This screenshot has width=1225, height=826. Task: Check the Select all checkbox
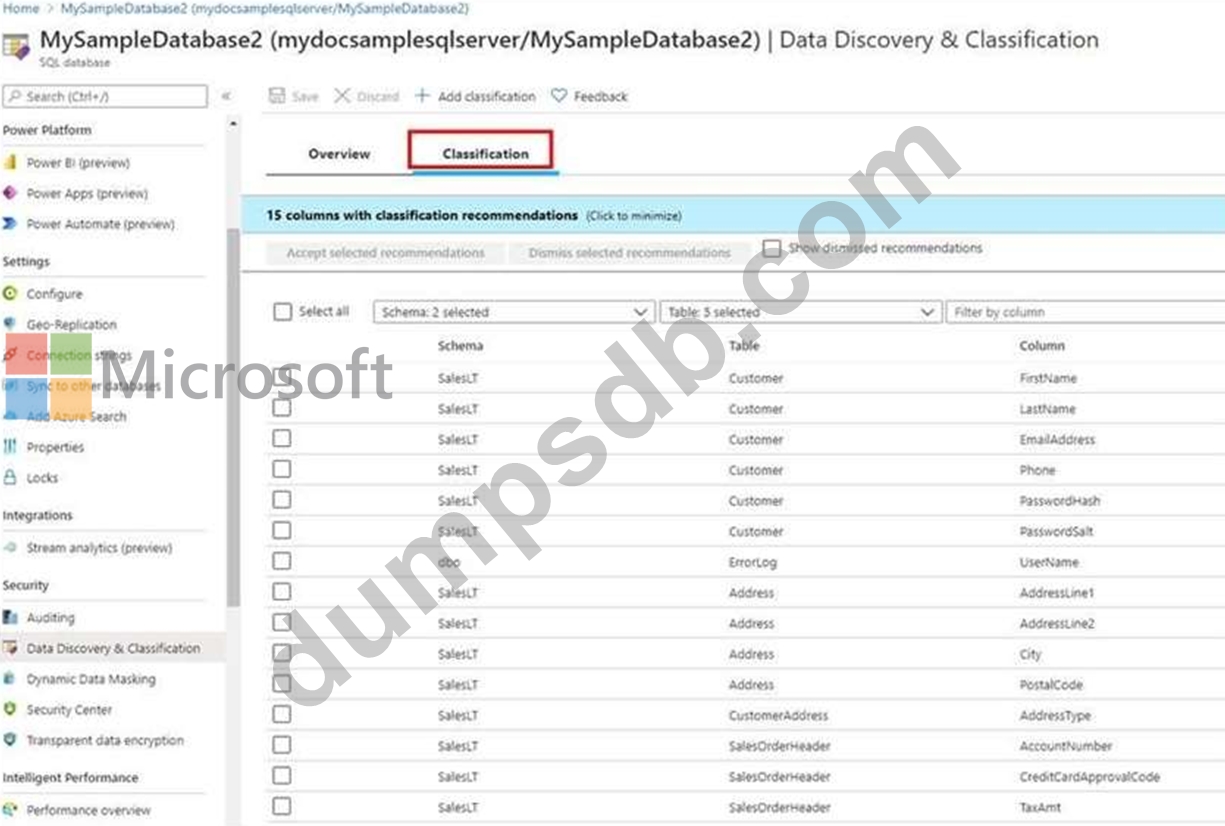pyautogui.click(x=283, y=312)
